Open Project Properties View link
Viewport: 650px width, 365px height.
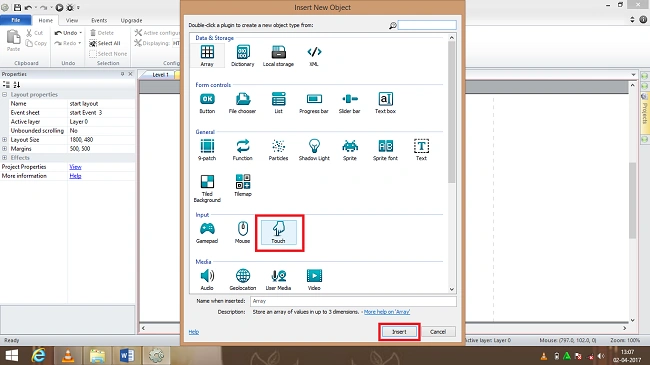(x=75, y=167)
